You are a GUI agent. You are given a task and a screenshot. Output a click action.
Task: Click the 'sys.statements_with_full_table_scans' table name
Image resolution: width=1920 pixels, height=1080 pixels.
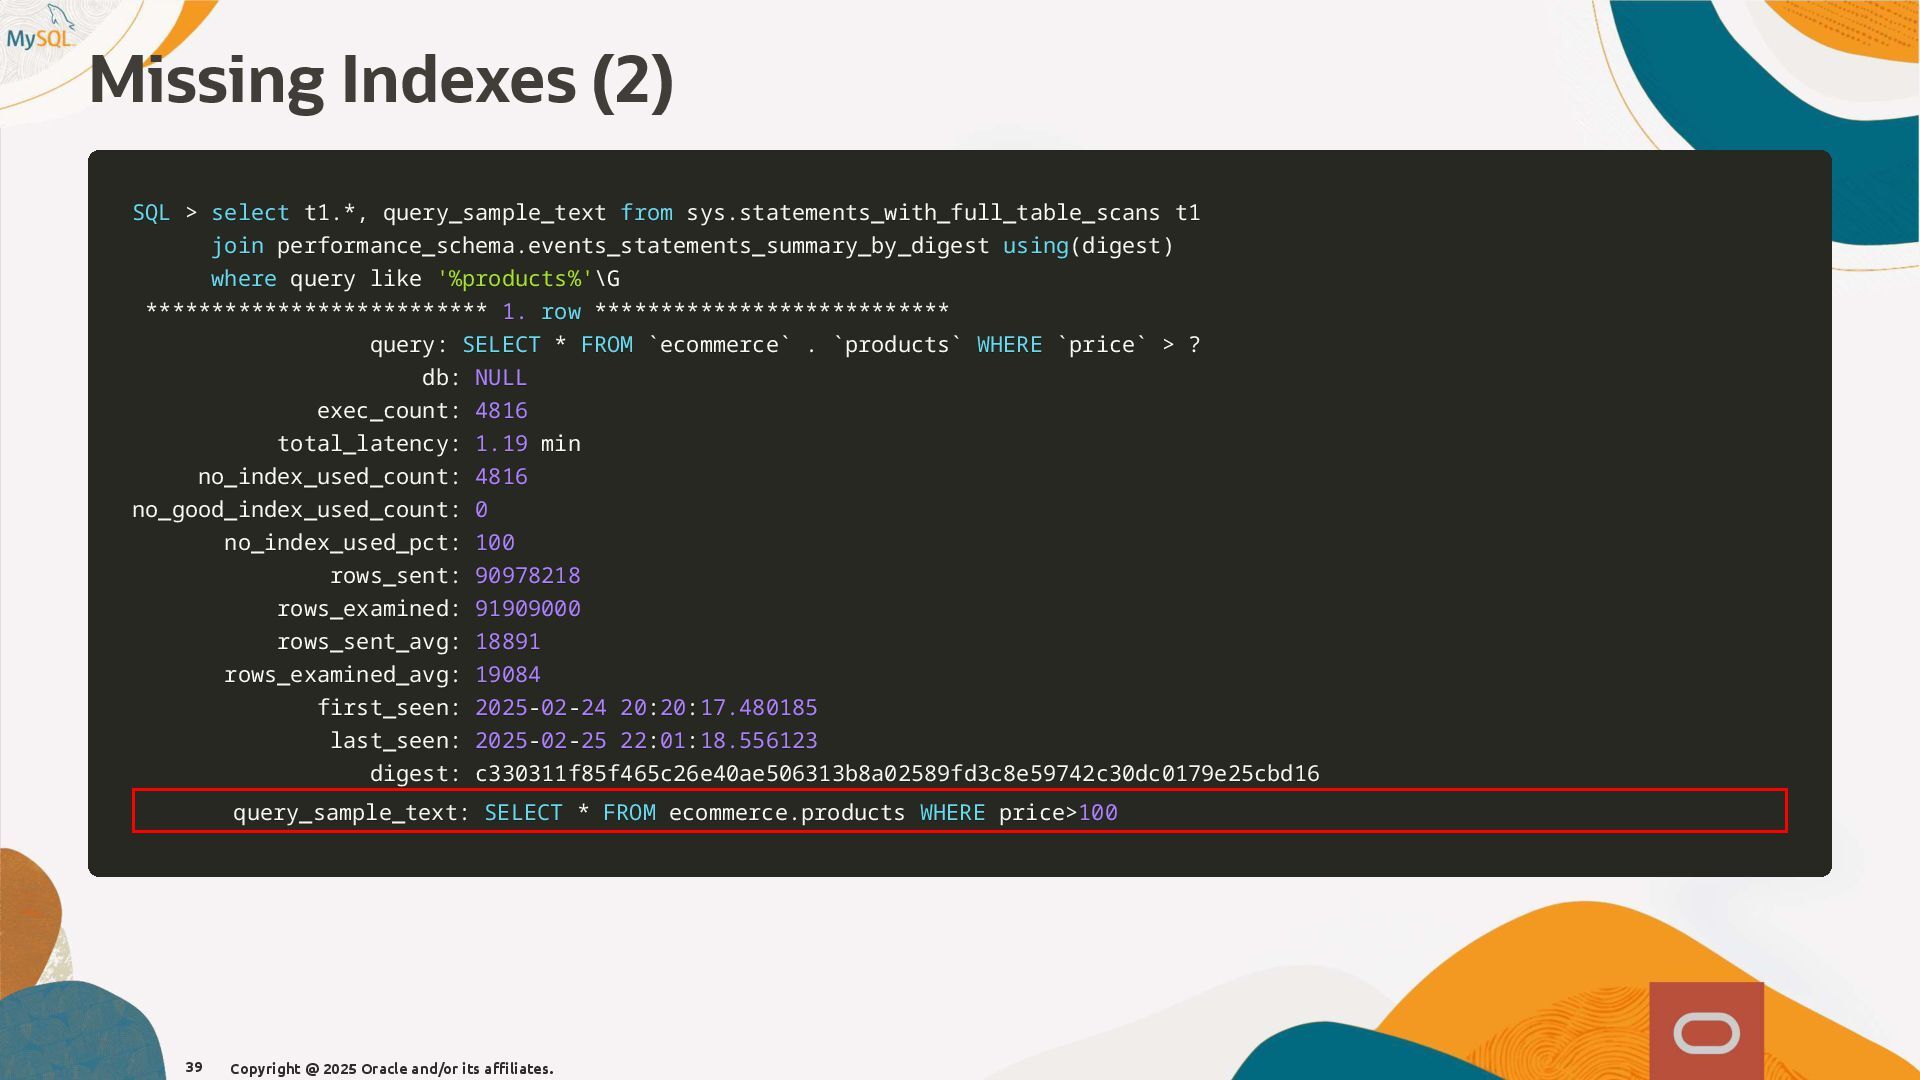[x=923, y=213]
